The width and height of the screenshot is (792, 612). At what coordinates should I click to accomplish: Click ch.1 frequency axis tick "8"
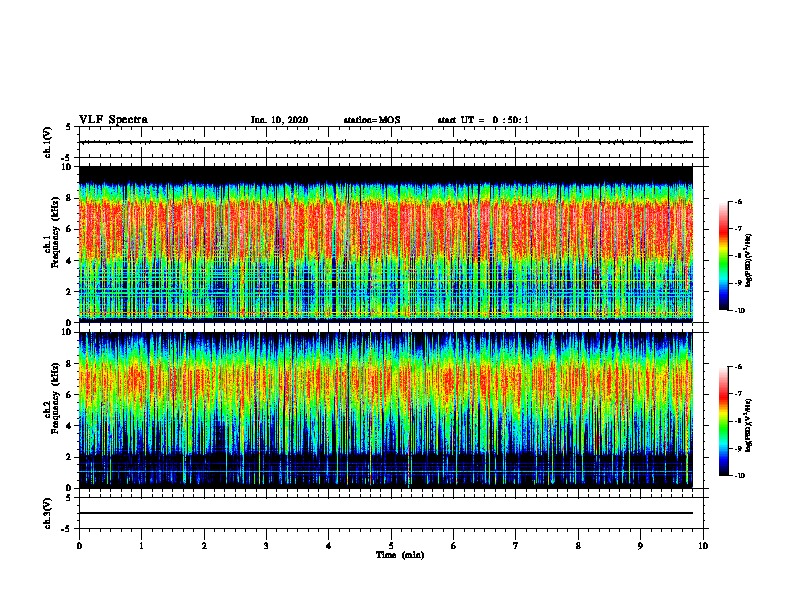coord(69,198)
